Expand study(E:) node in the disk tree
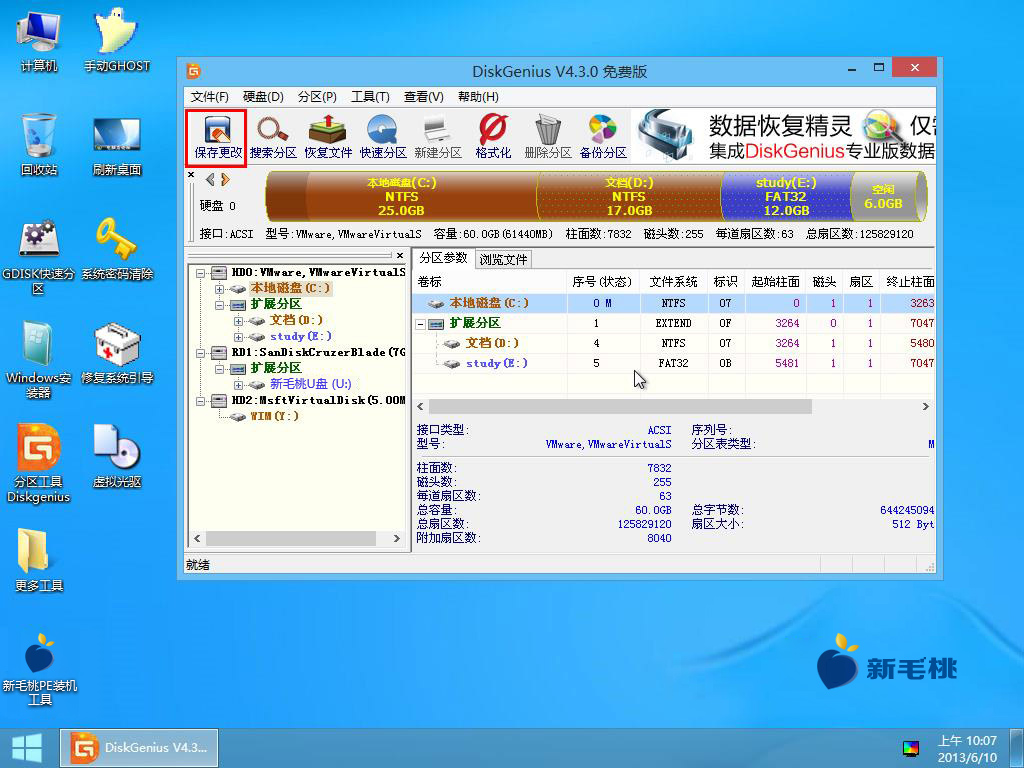 pyautogui.click(x=238, y=337)
